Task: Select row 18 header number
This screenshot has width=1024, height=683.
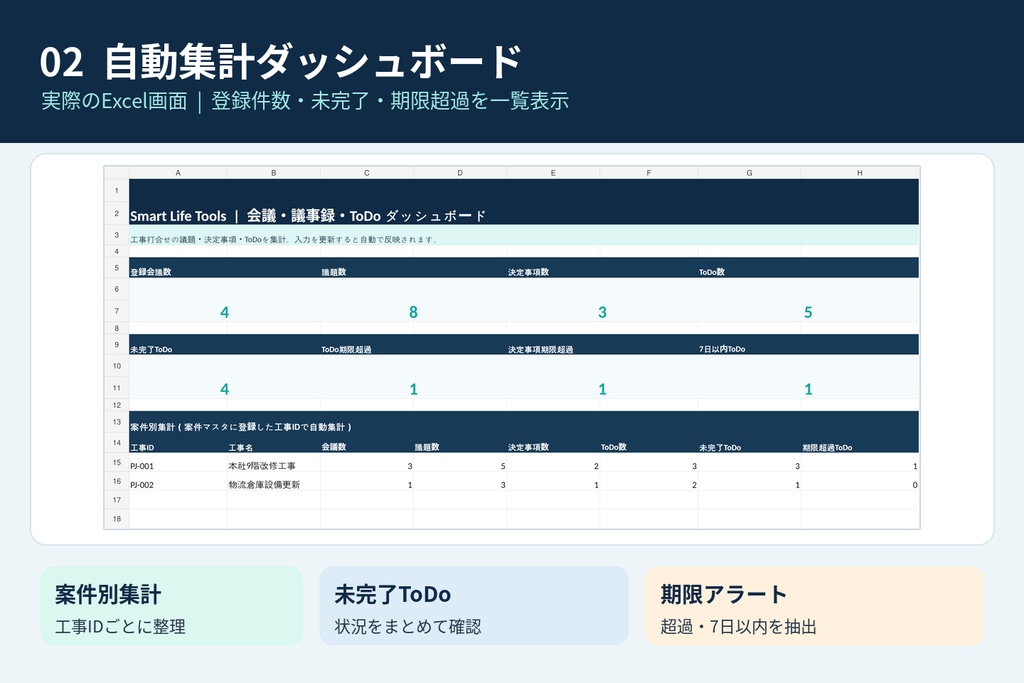Action: coord(117,519)
